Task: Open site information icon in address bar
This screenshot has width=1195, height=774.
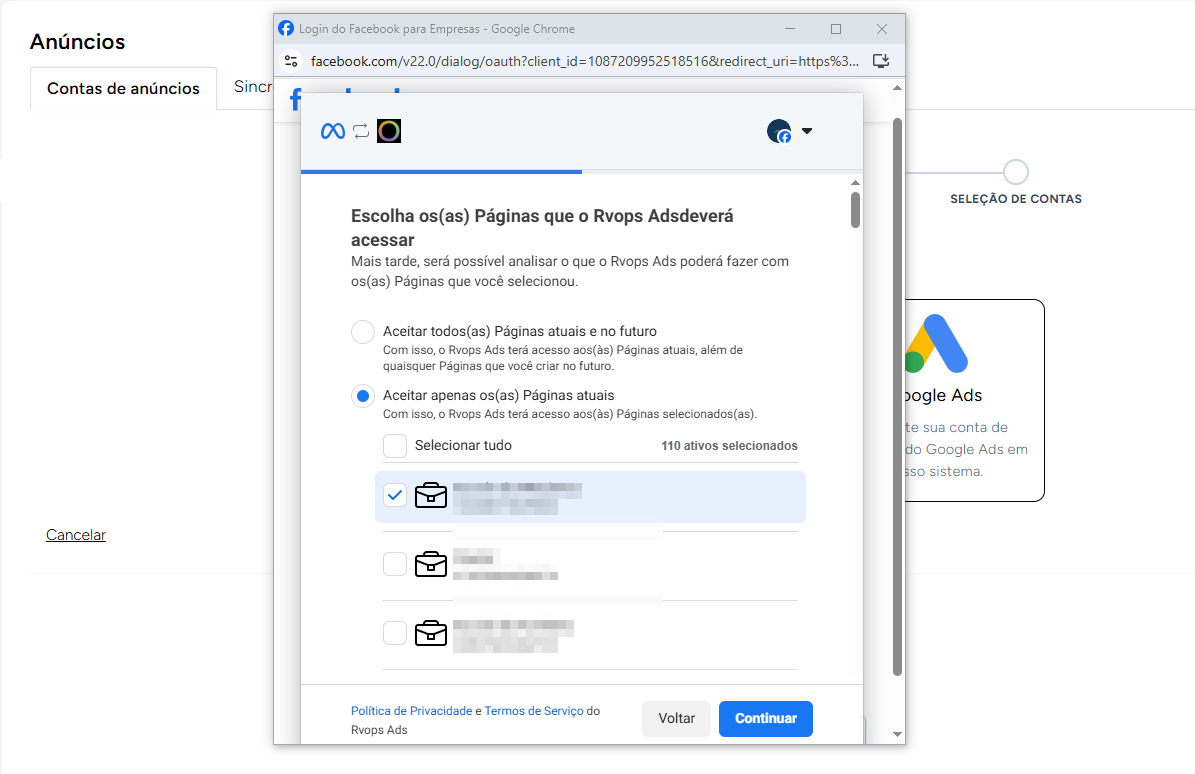Action: click(291, 61)
